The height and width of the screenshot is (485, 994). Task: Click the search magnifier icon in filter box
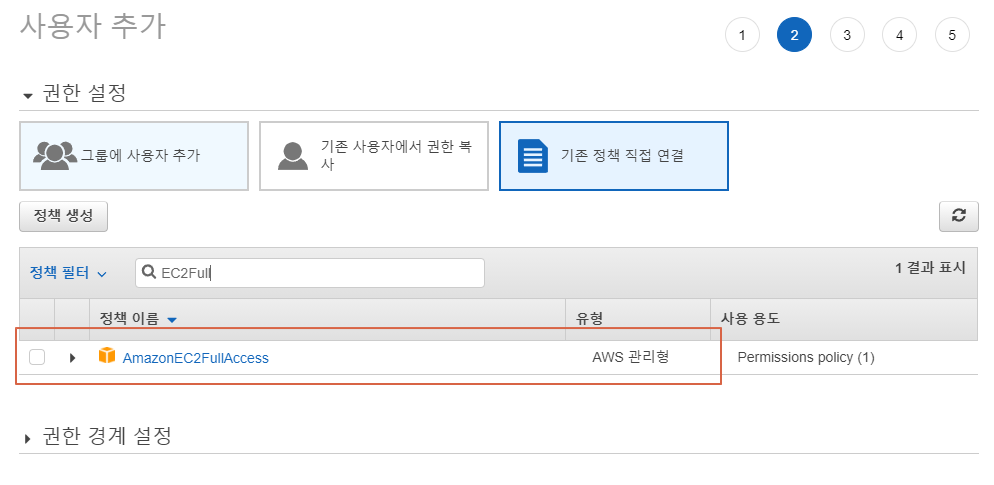tap(149, 273)
